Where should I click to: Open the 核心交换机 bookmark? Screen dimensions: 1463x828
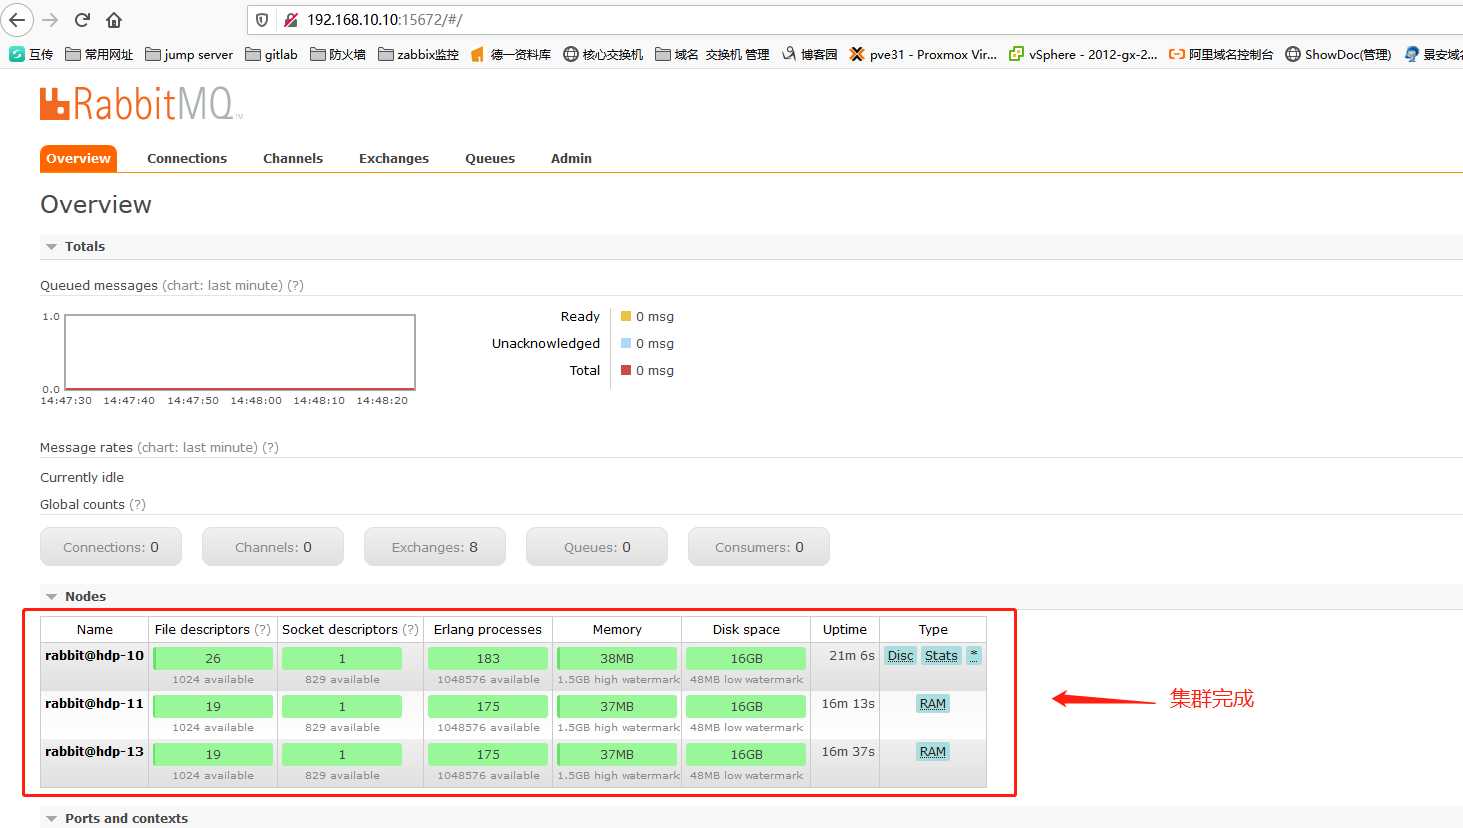pyautogui.click(x=603, y=54)
